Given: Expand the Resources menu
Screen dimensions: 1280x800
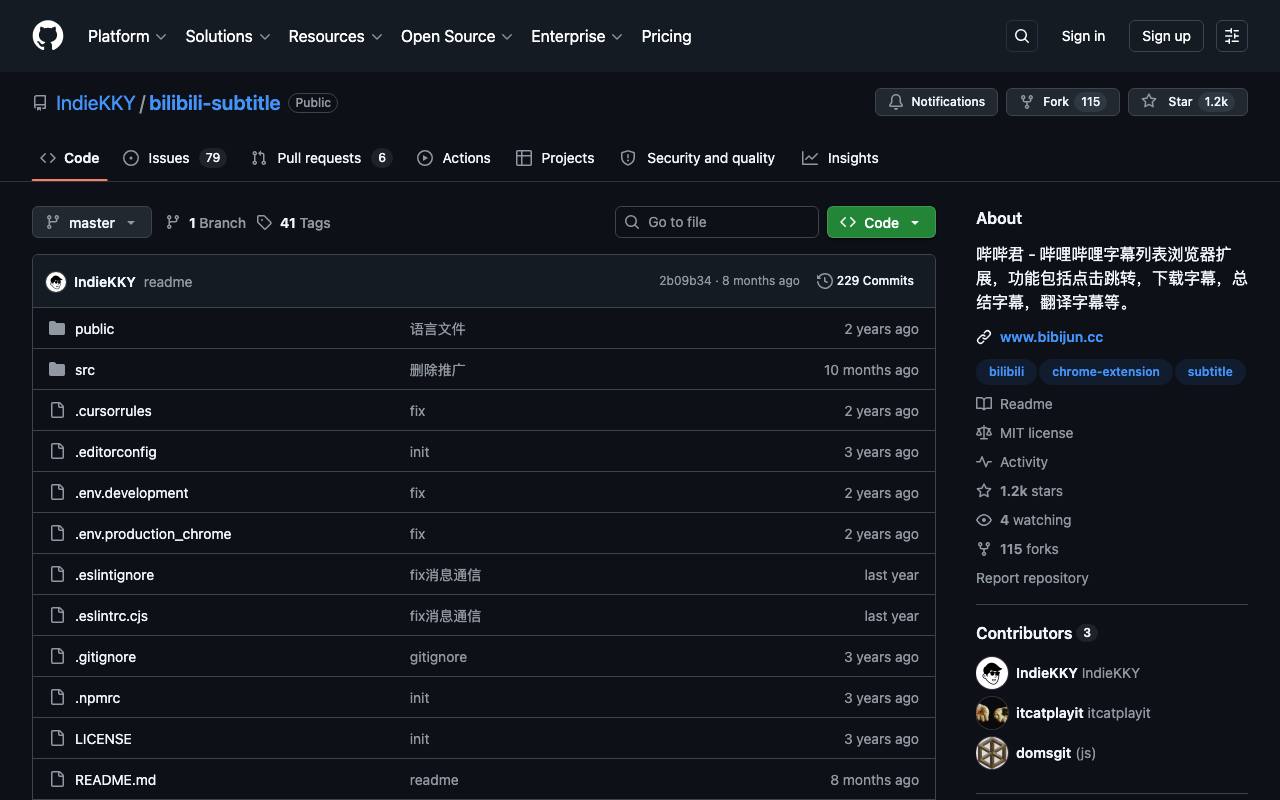Looking at the screenshot, I should click(x=336, y=36).
